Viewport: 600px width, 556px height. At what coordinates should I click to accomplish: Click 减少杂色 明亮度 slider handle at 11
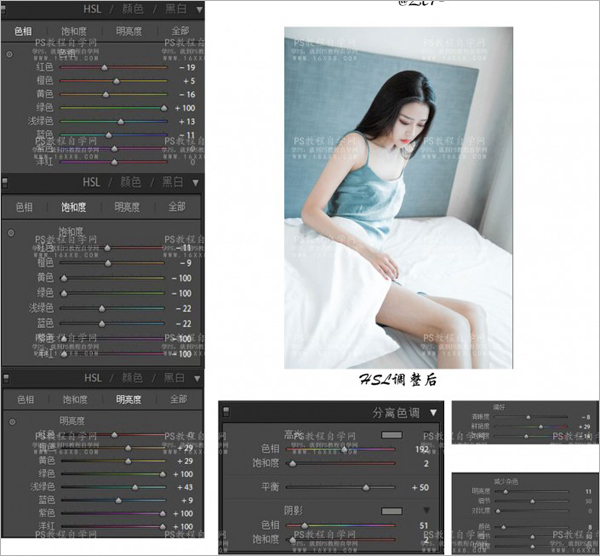[505, 492]
